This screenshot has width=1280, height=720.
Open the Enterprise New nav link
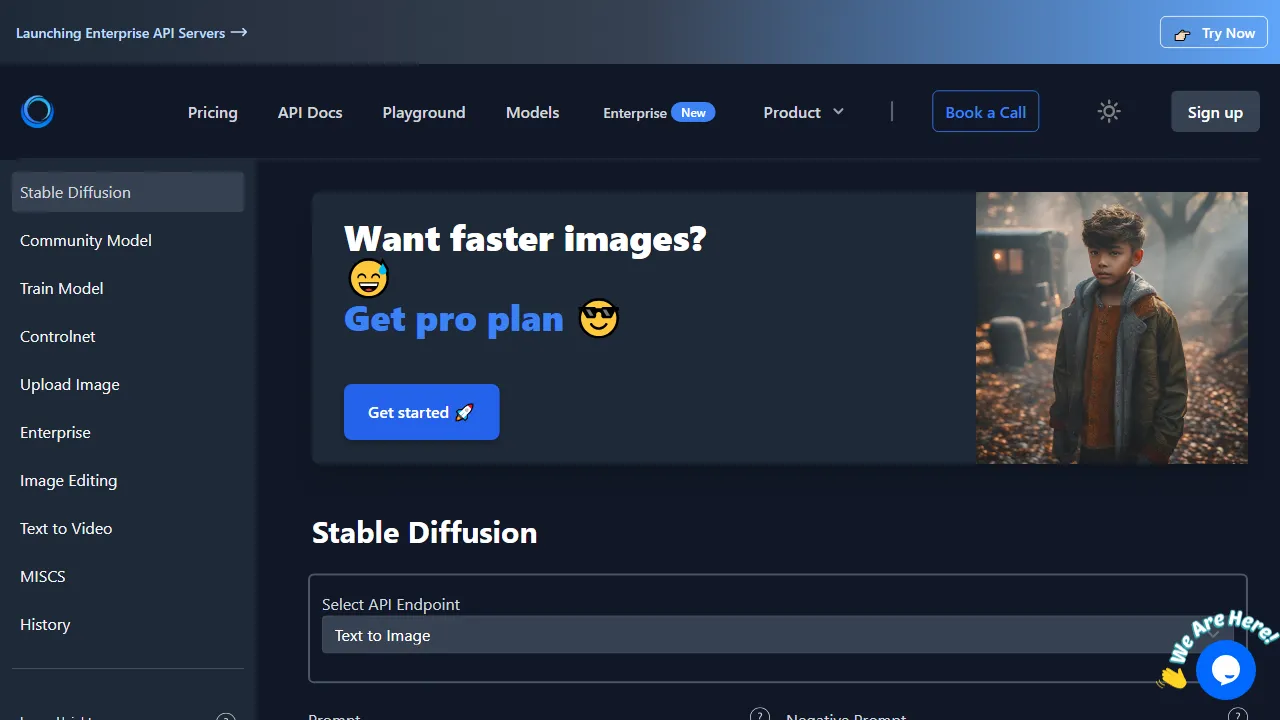tap(659, 112)
